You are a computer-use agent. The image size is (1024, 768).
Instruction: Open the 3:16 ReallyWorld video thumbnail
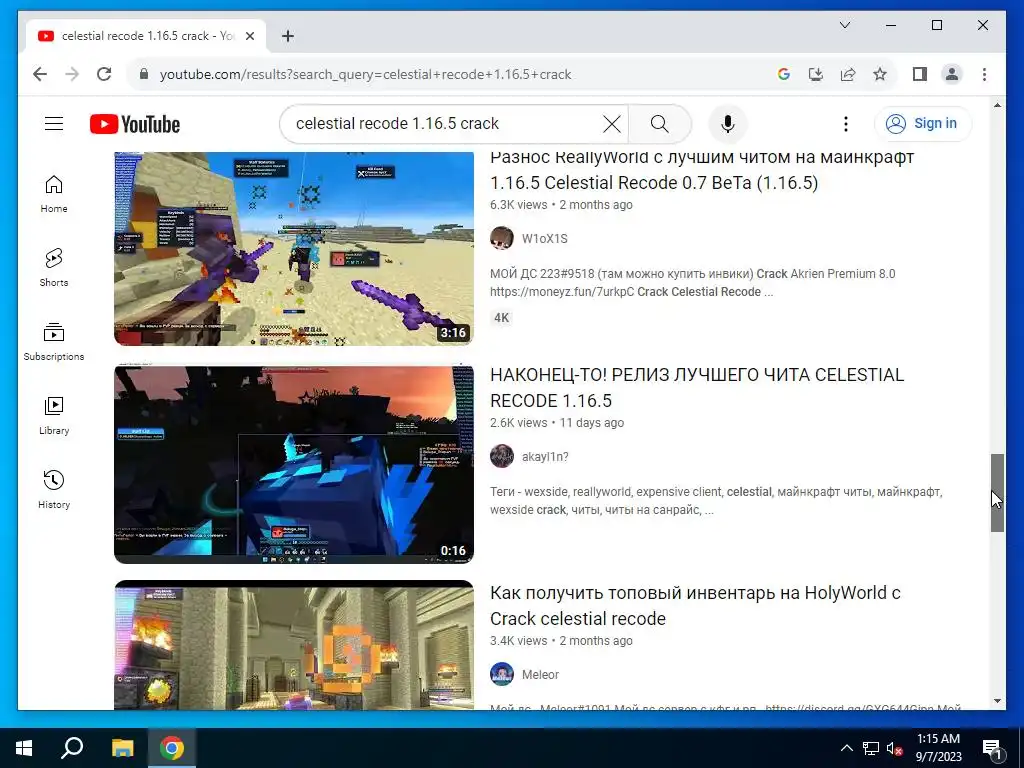tap(294, 249)
